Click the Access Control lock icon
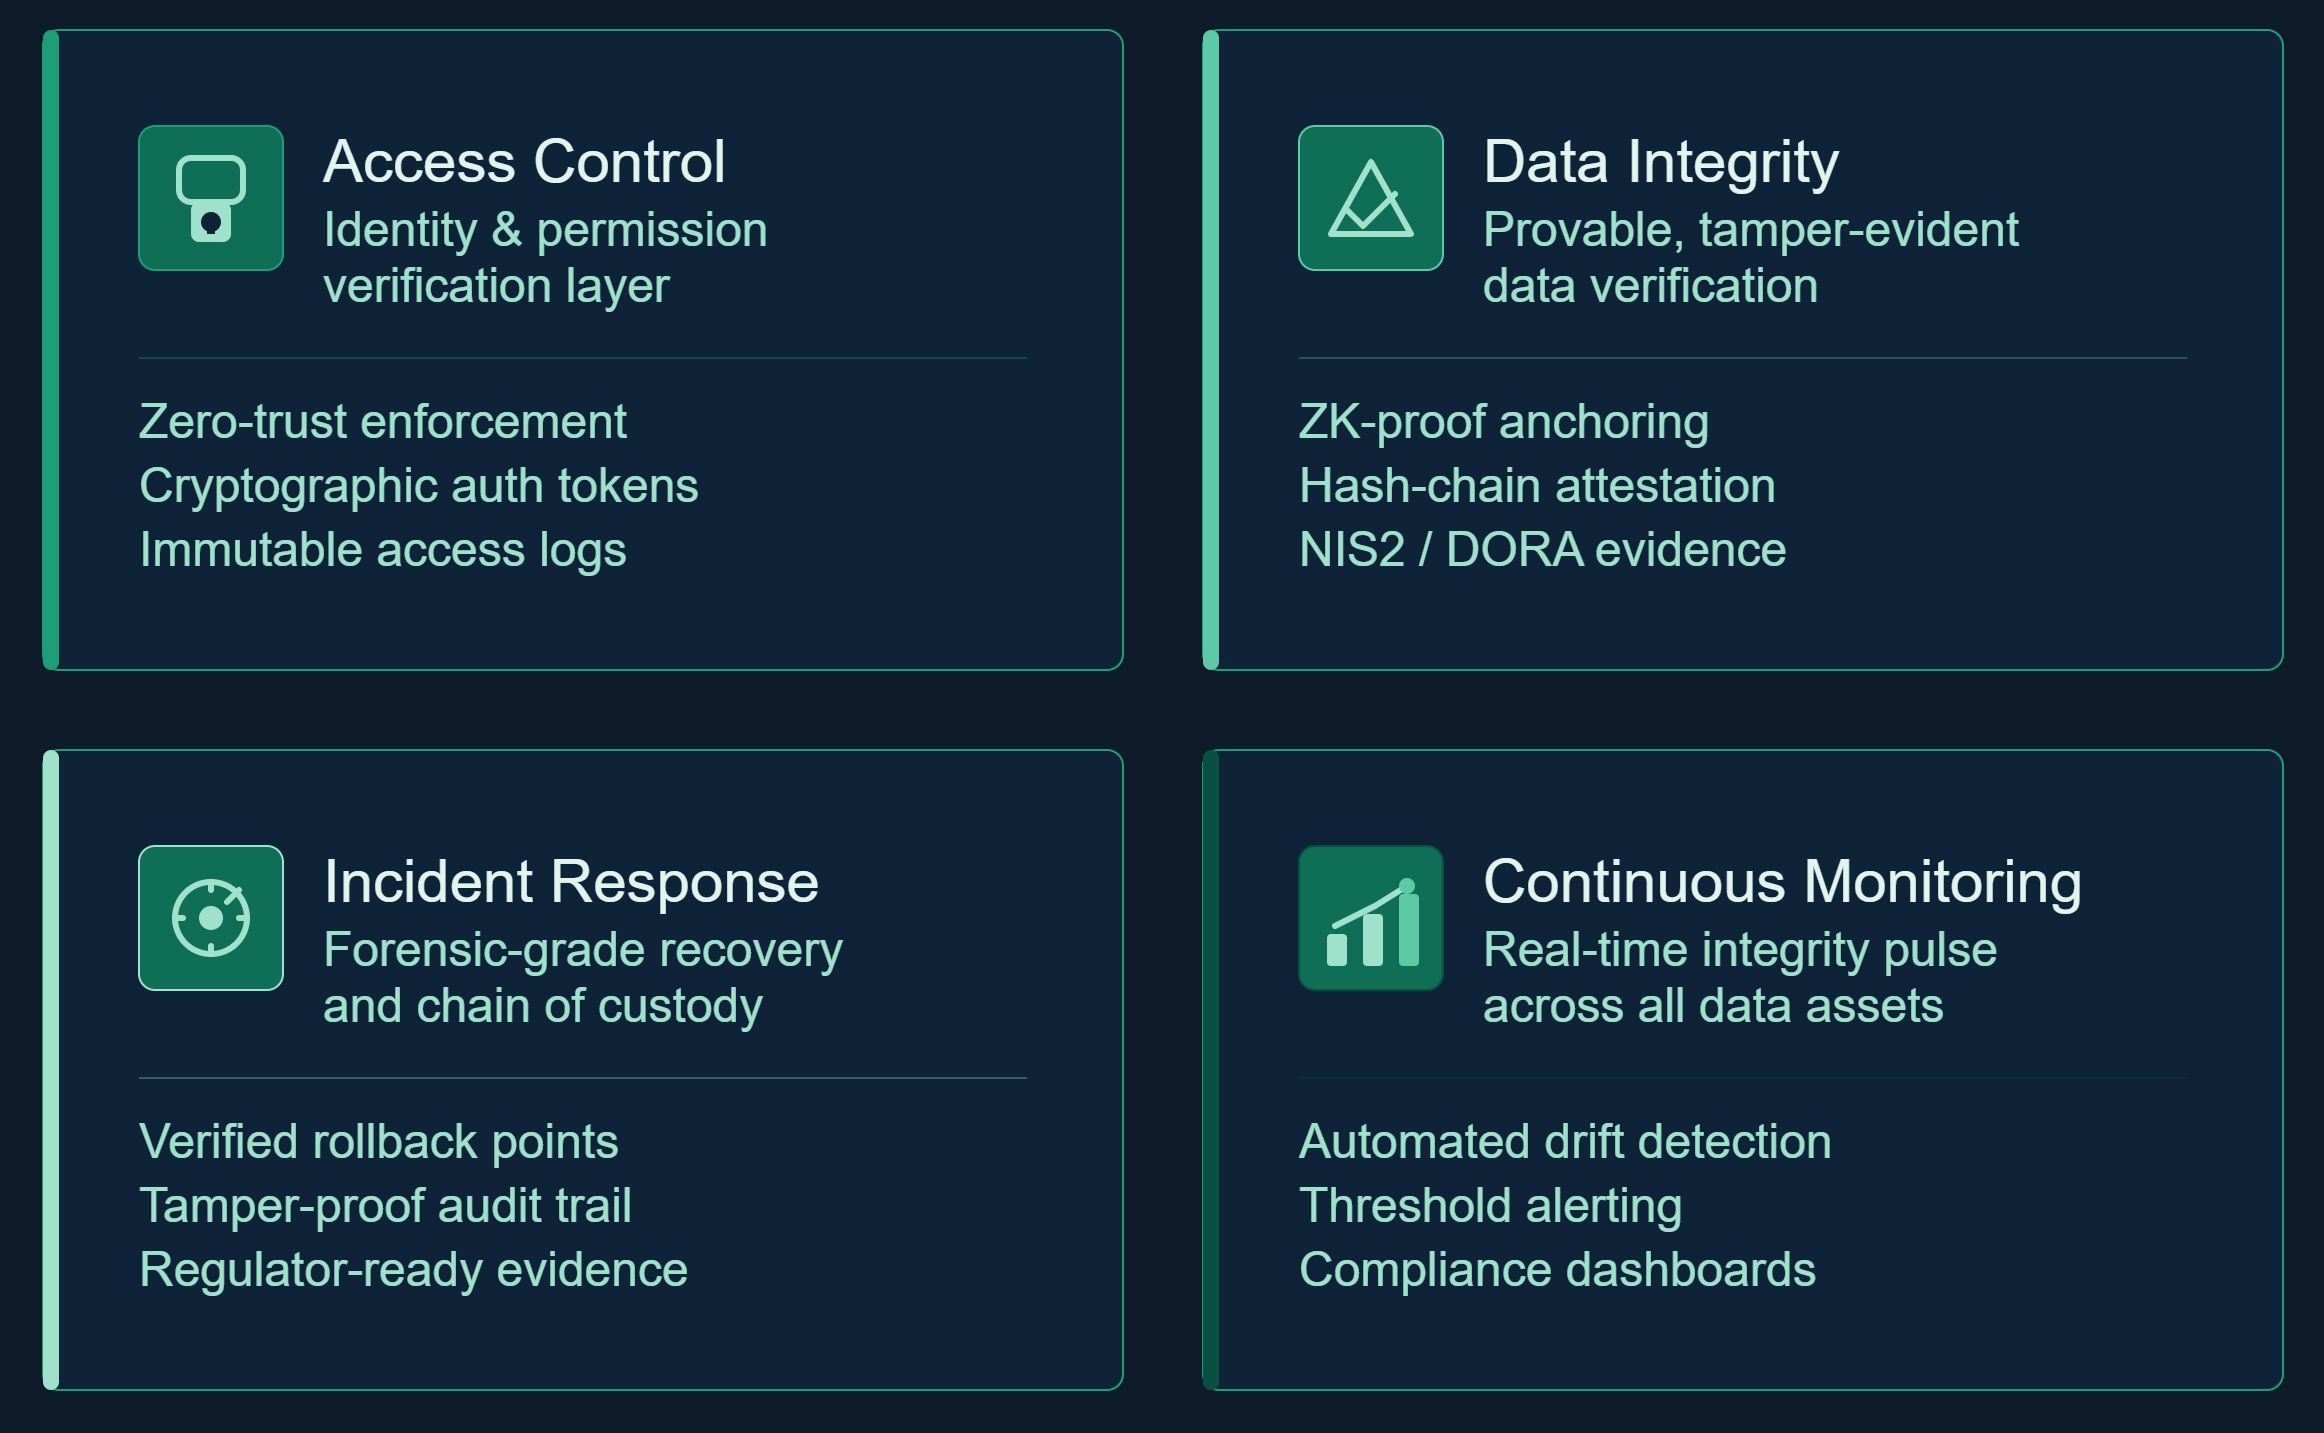 211,198
